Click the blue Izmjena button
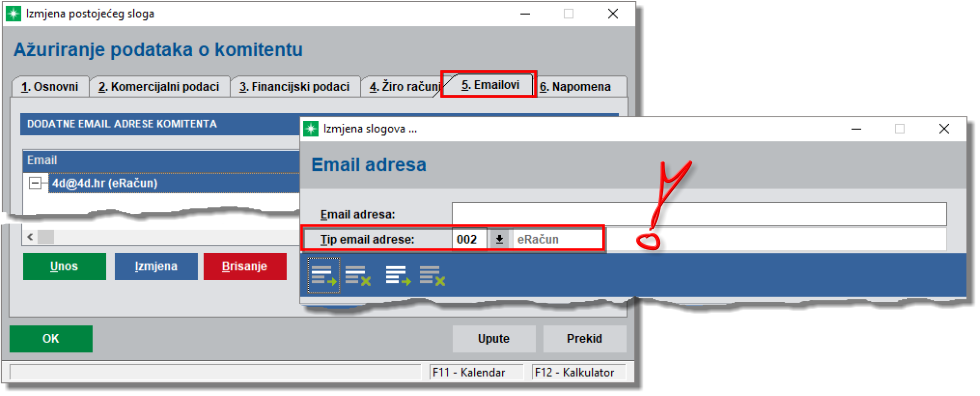The image size is (980, 396). tap(156, 266)
